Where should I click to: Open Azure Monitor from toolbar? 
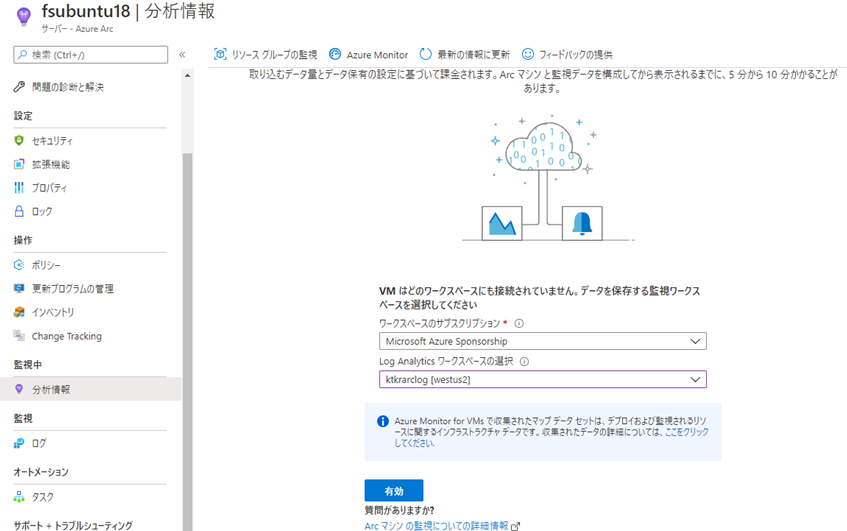pyautogui.click(x=369, y=54)
